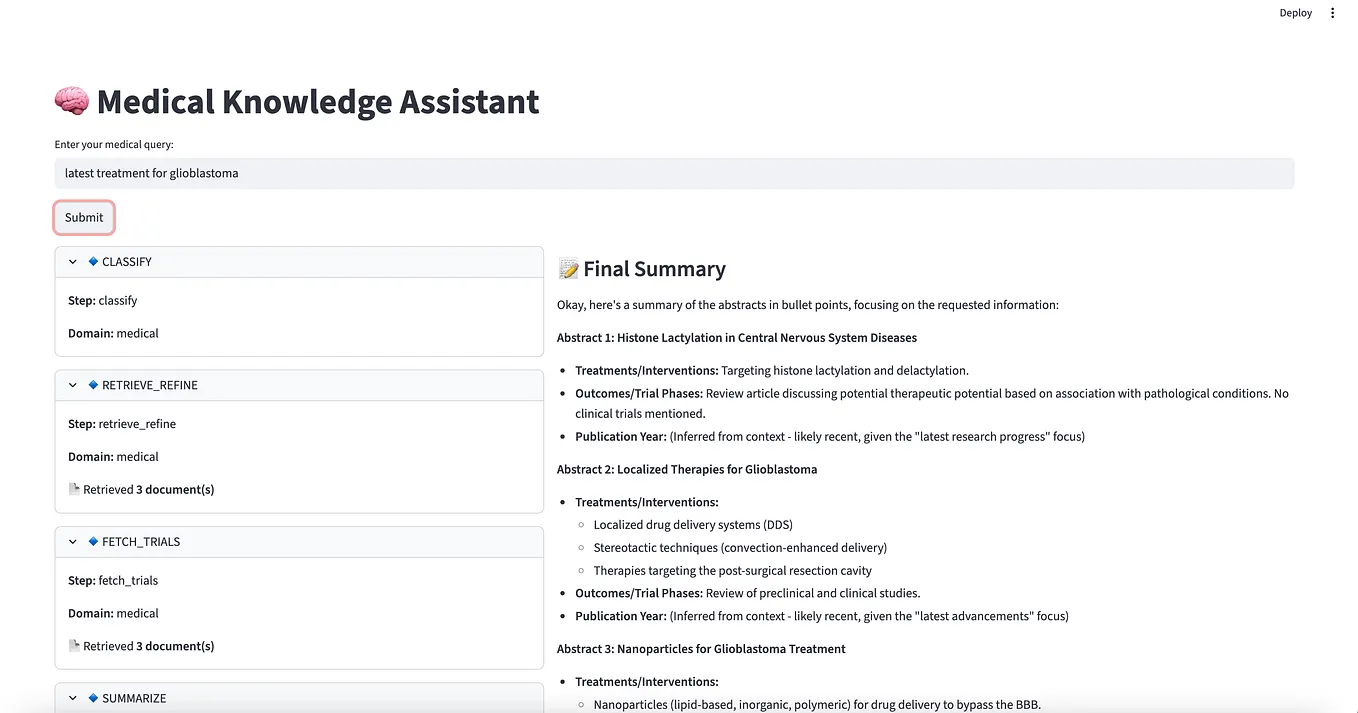Viewport: 1358px width, 713px height.
Task: Click the blue diamond icon beside SUMMARIZE
Action: pyautogui.click(x=92, y=697)
